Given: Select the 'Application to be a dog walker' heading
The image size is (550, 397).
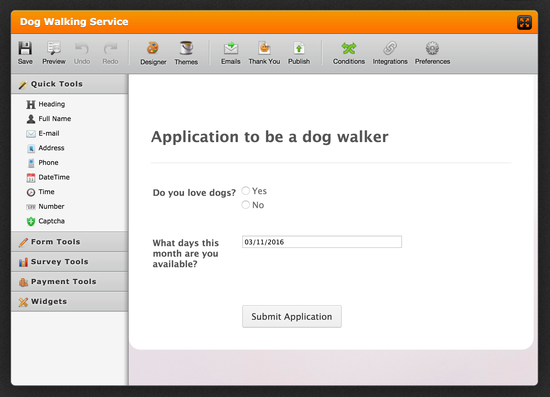Looking at the screenshot, I should pyautogui.click(x=269, y=137).
